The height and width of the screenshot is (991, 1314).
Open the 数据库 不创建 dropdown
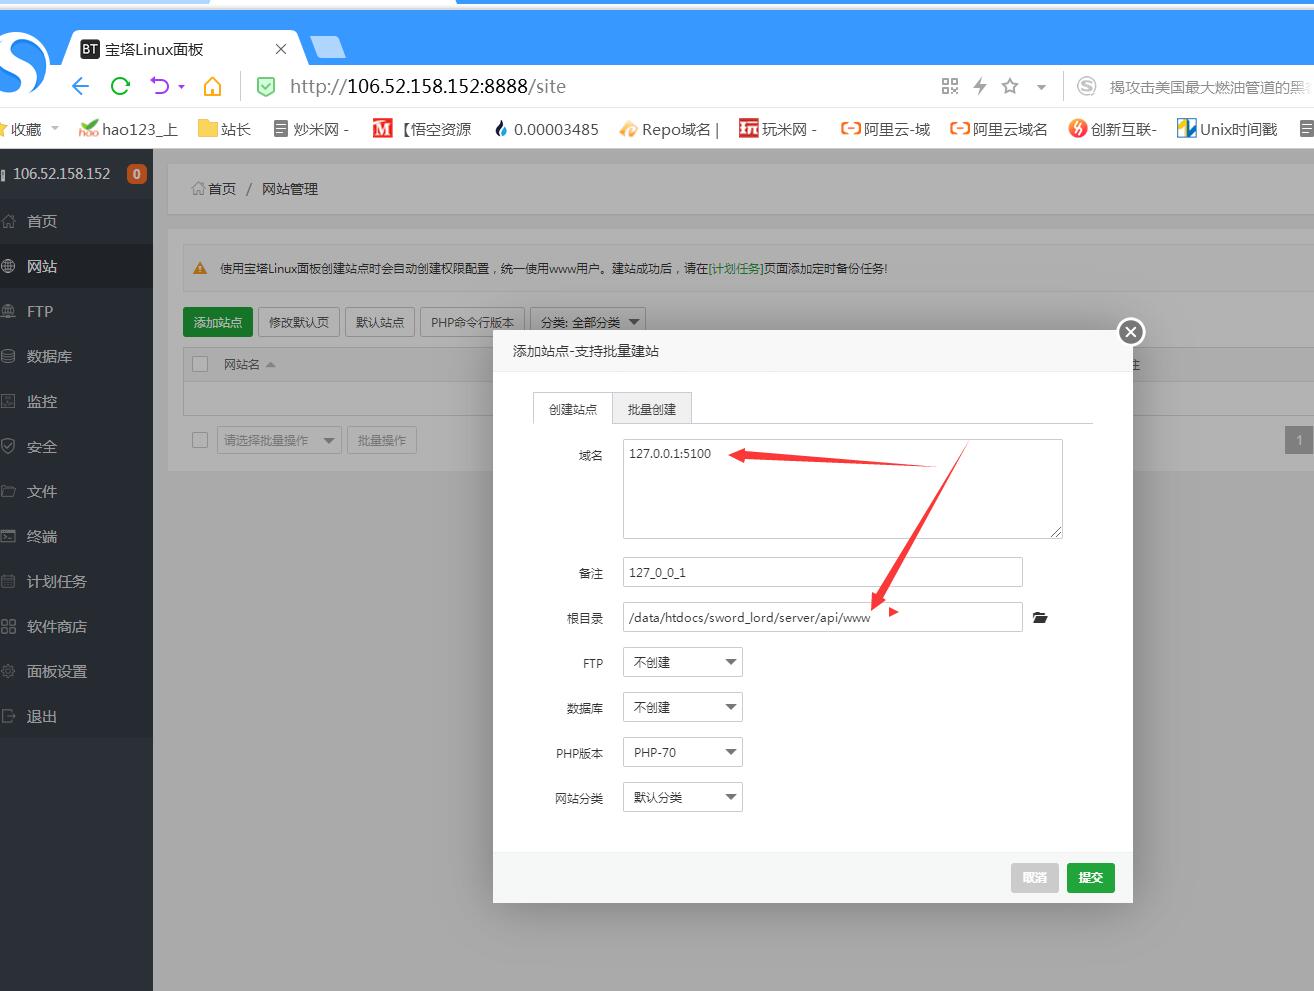click(x=682, y=708)
